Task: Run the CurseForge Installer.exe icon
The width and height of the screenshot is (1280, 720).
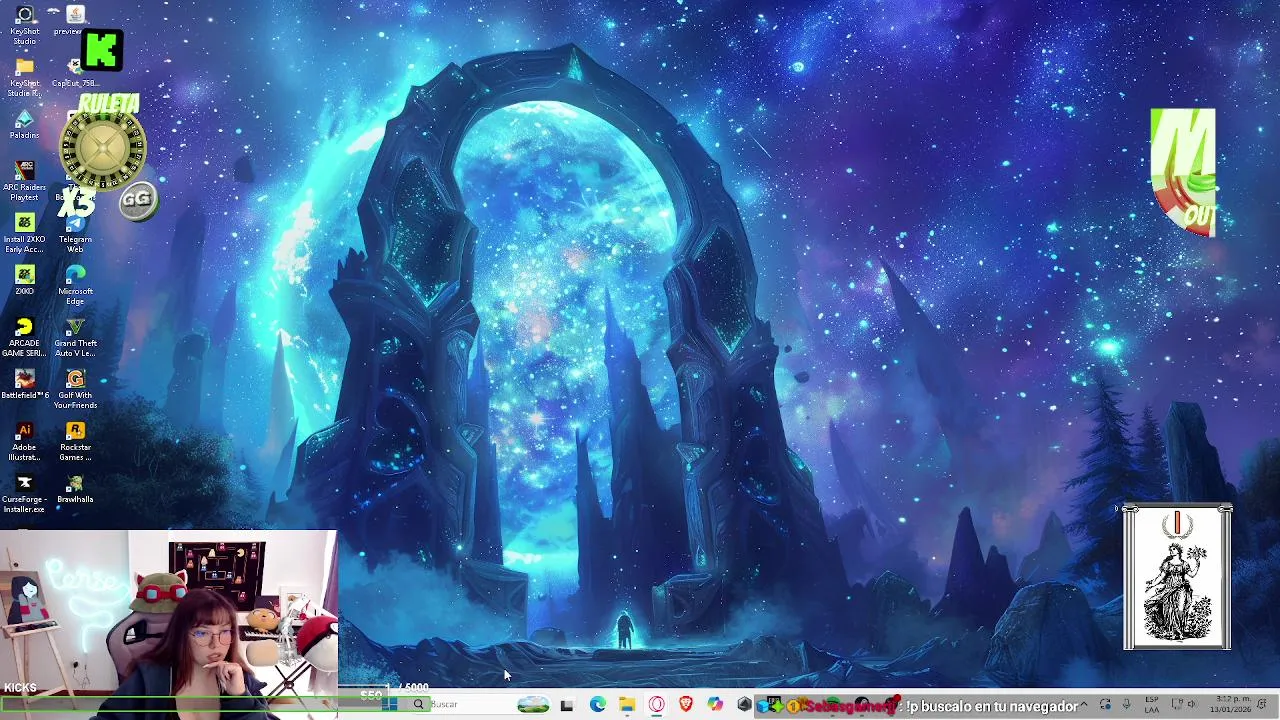Action: coord(25,493)
